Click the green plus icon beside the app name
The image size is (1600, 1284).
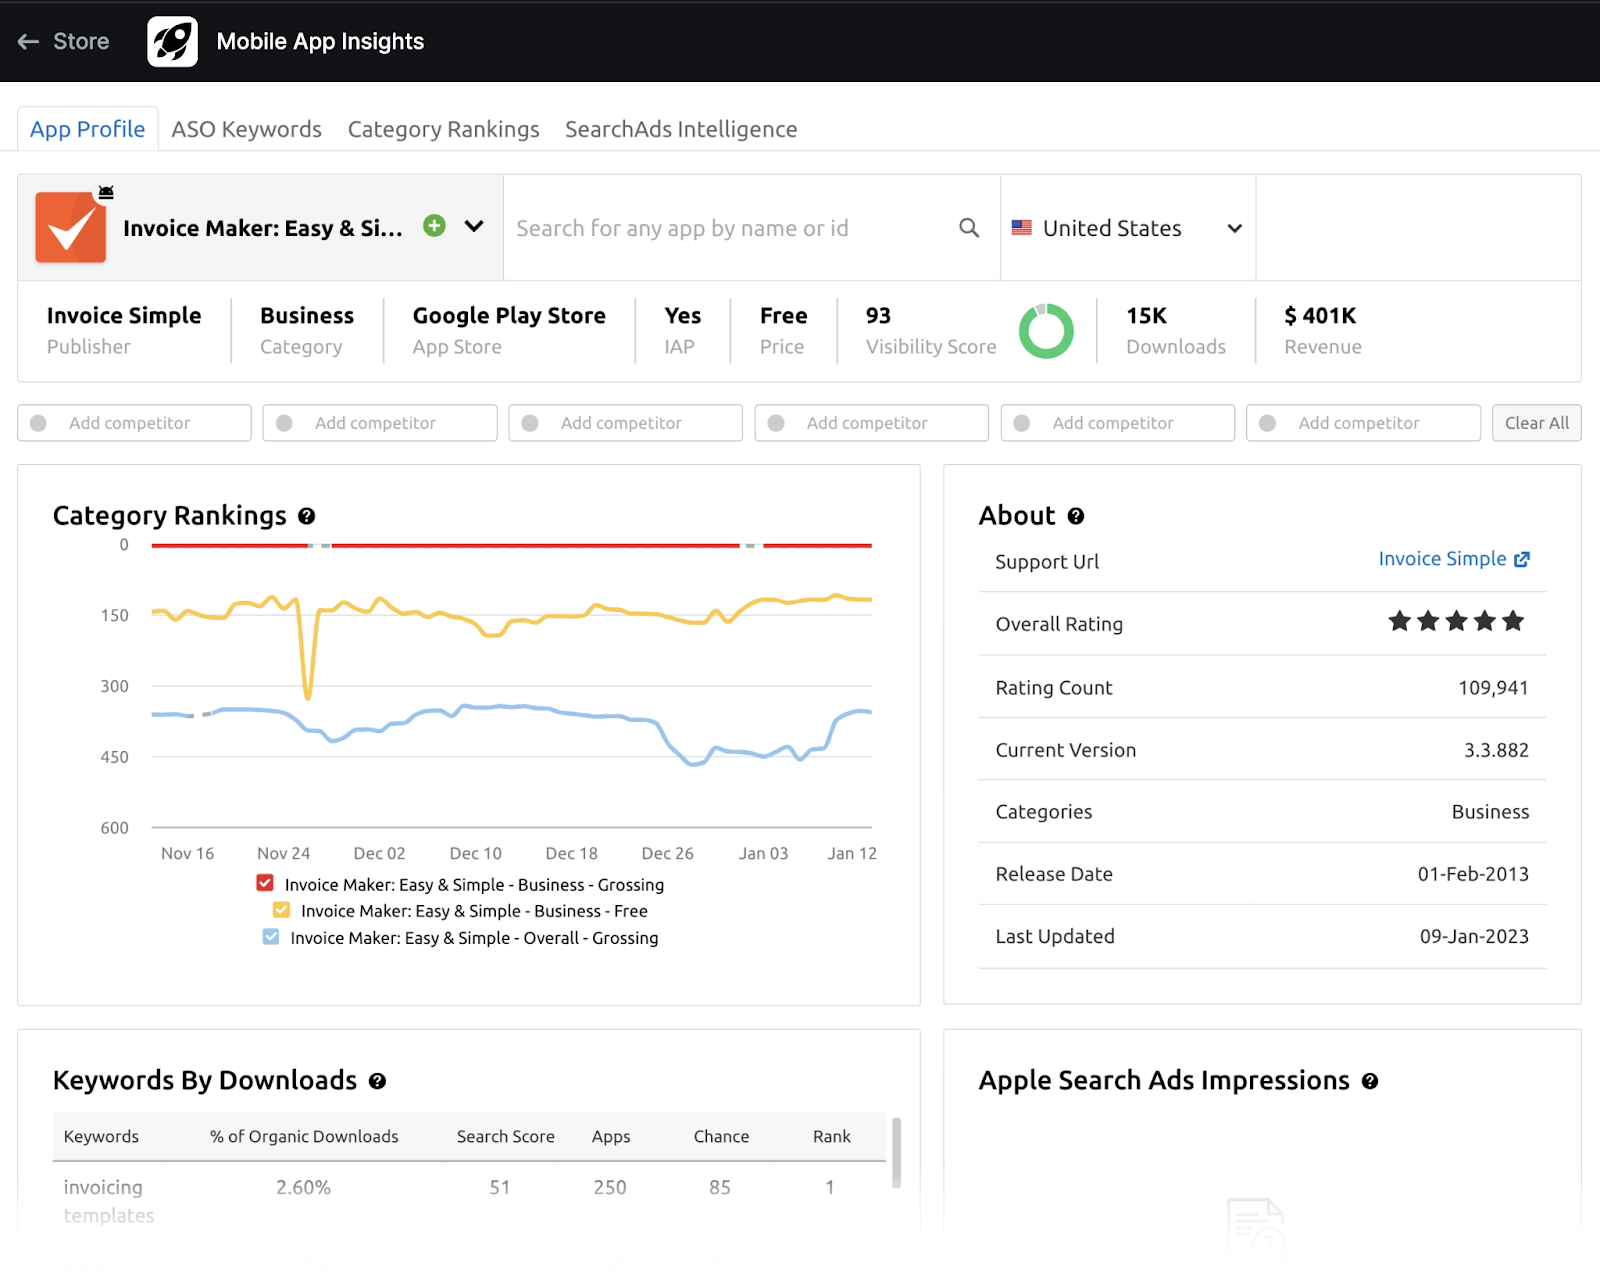(434, 227)
